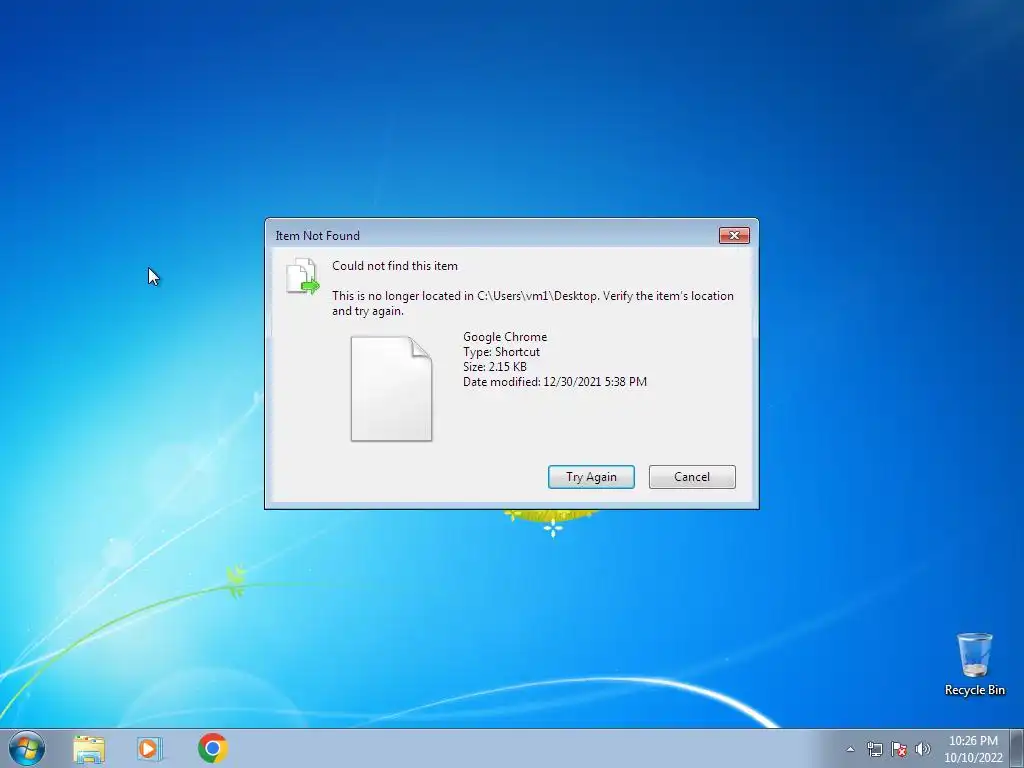The width and height of the screenshot is (1024, 768).
Task: Launch Windows Media Player from taskbar
Action: (150, 748)
